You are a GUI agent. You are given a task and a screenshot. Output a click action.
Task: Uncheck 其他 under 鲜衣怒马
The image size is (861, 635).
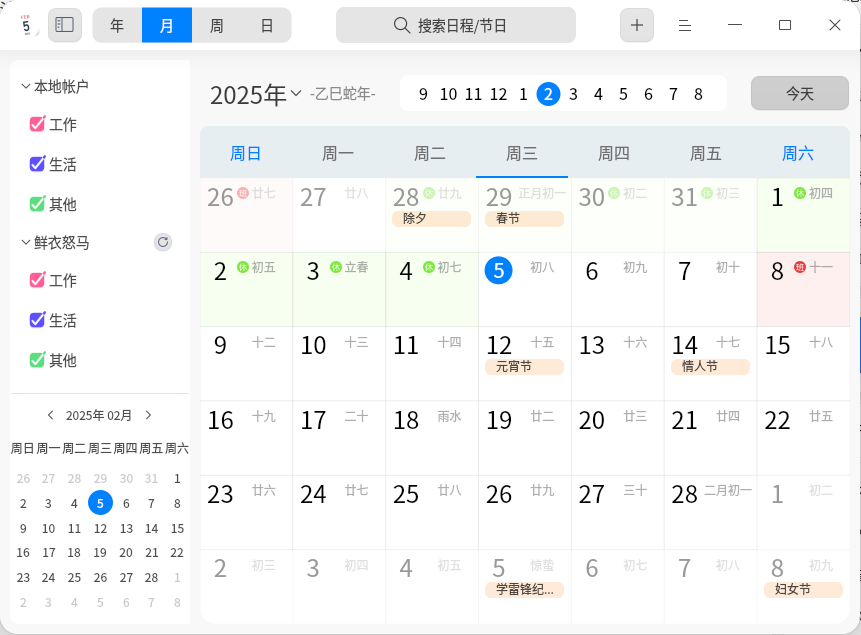pyautogui.click(x=37, y=360)
